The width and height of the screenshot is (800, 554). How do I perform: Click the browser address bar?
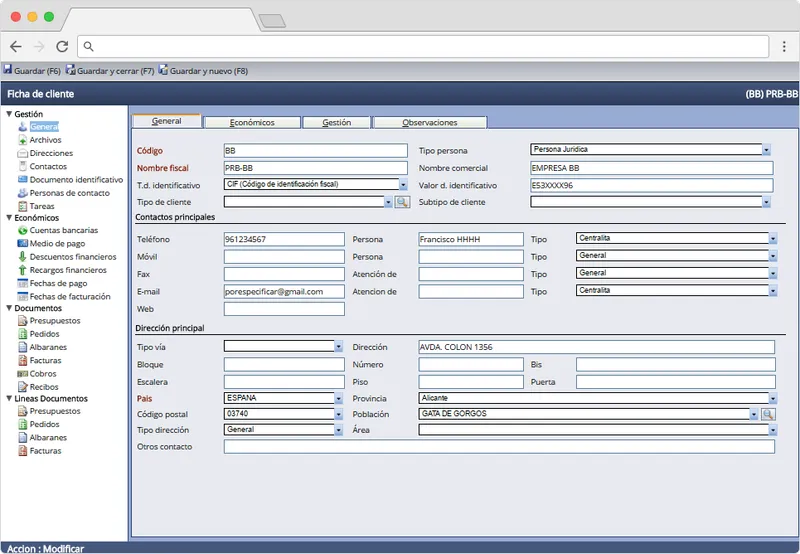point(423,46)
